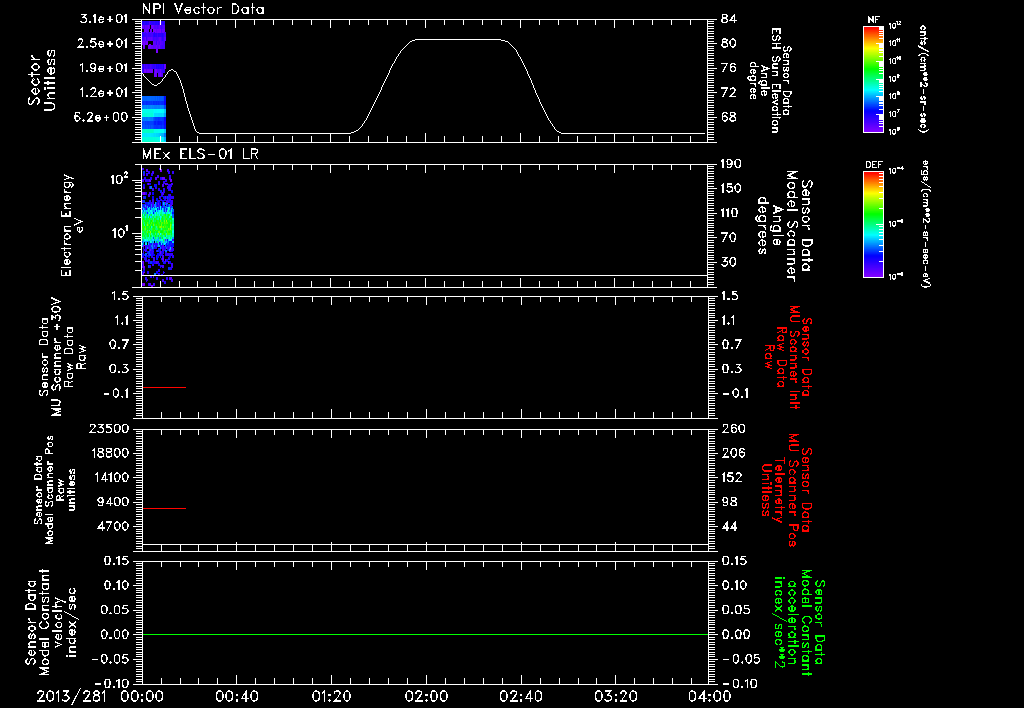Click the red "MU Scanner Int Raw Data" label
The width and height of the screenshot is (1024, 708).
point(787,357)
